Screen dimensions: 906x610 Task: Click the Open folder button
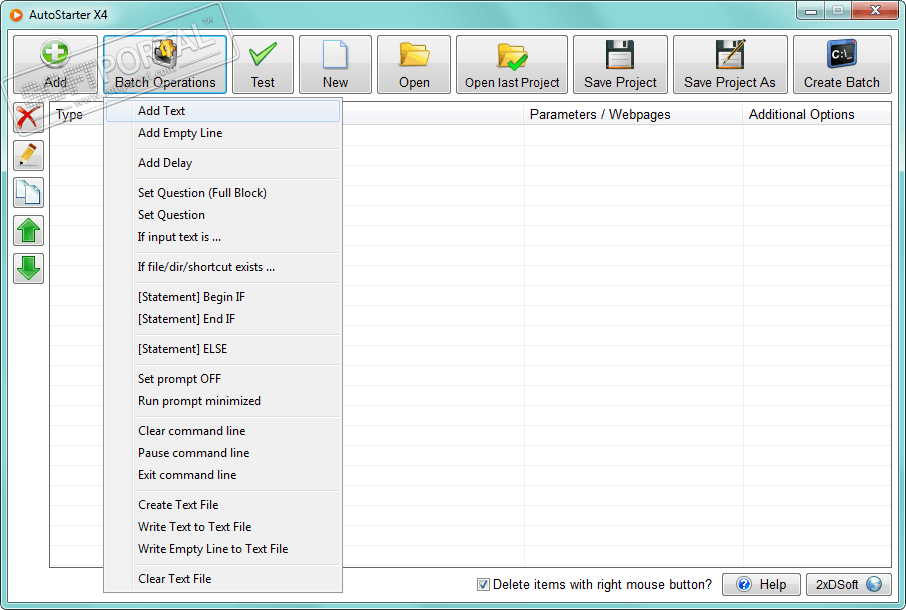pos(414,65)
